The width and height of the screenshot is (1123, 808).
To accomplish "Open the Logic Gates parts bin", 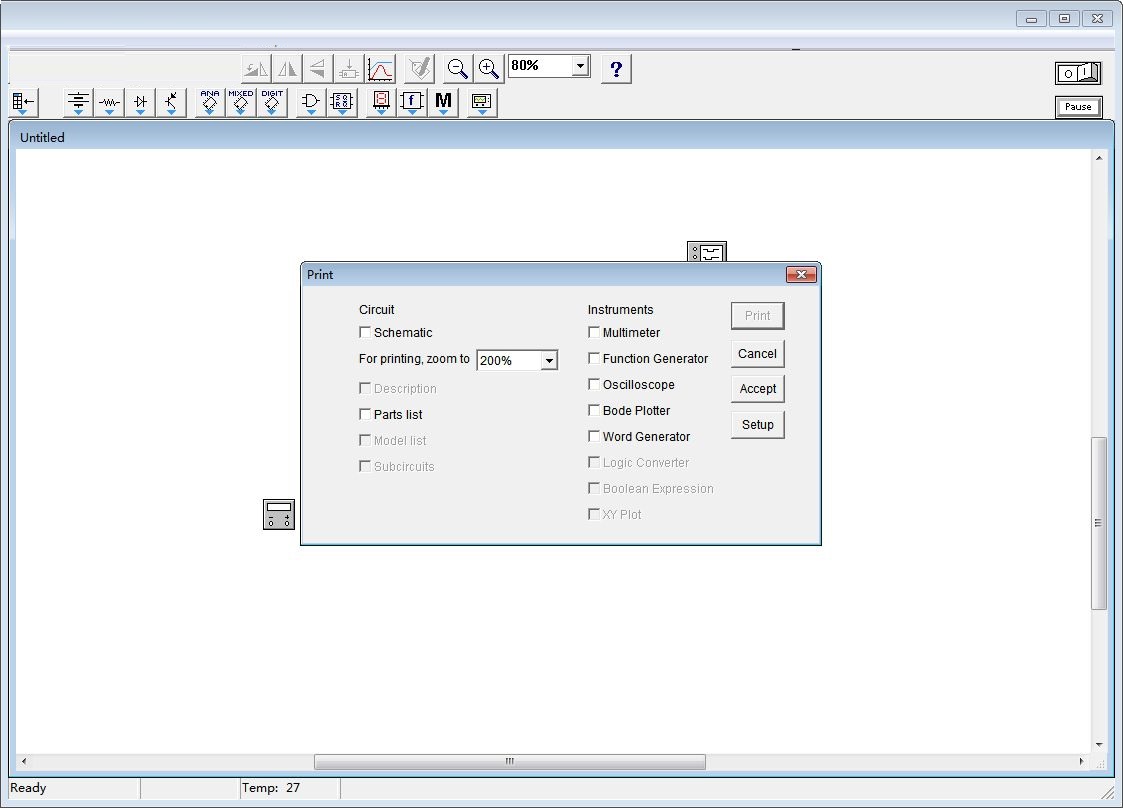I will pyautogui.click(x=312, y=102).
